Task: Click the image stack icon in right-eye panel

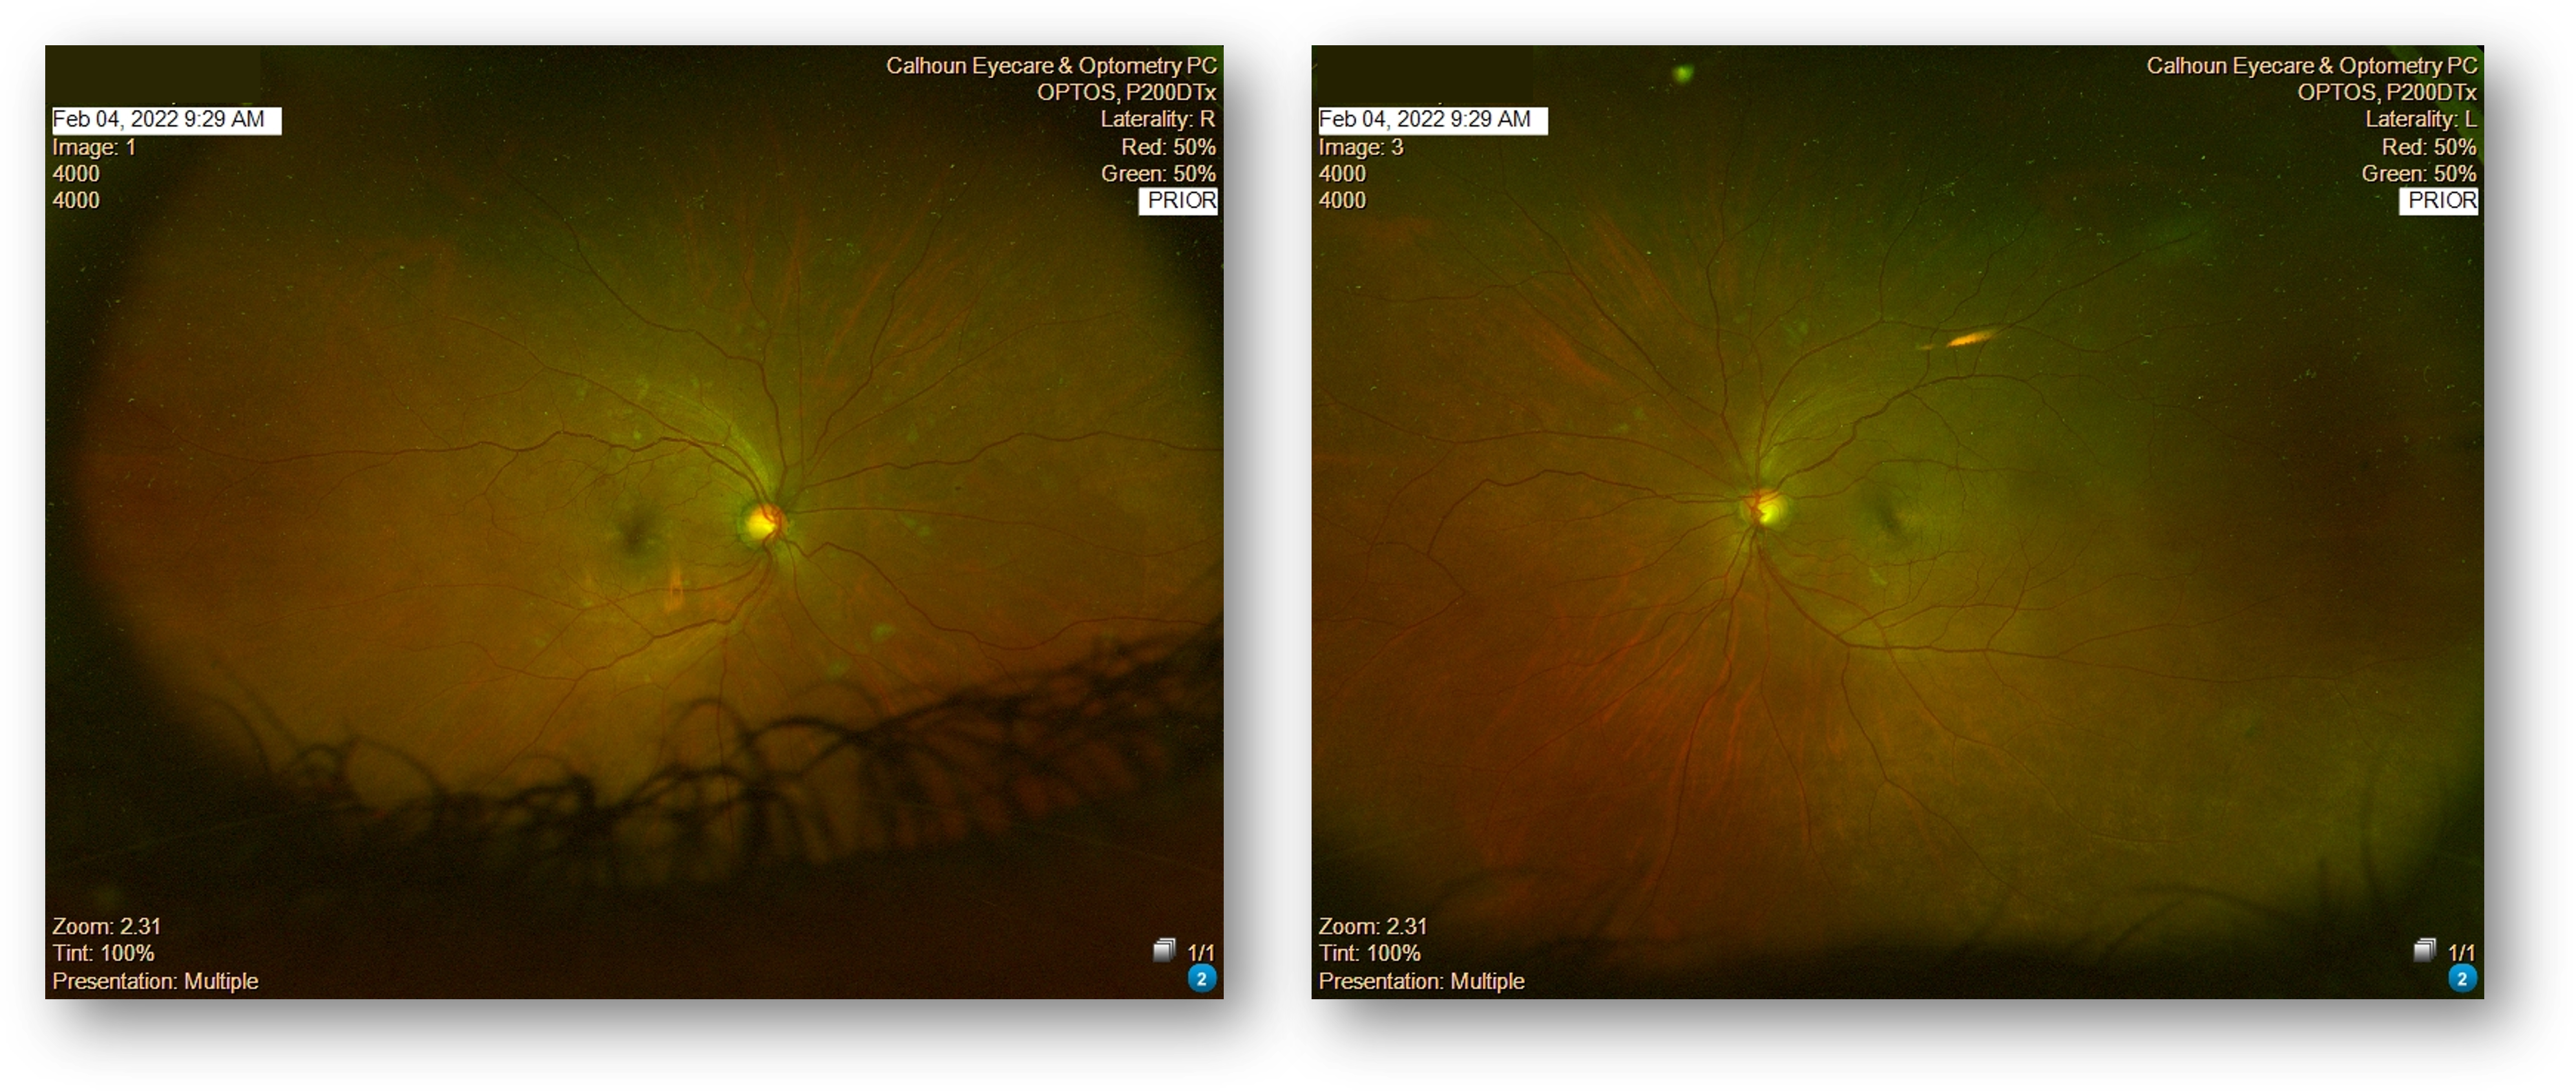Action: pos(1164,950)
